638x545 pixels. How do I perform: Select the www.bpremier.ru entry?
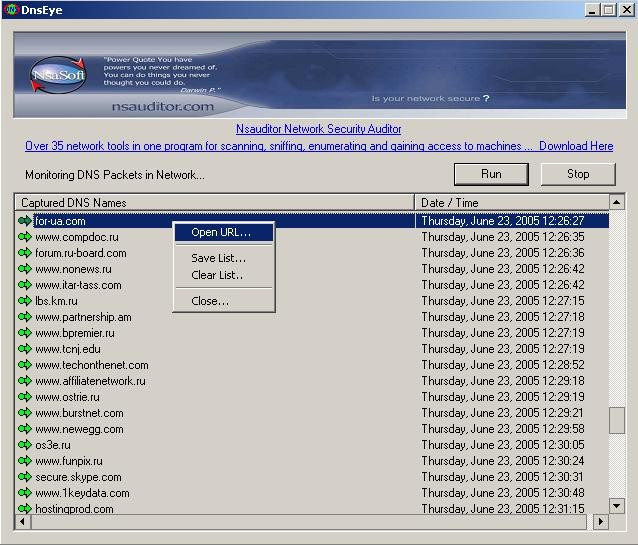tap(75, 333)
